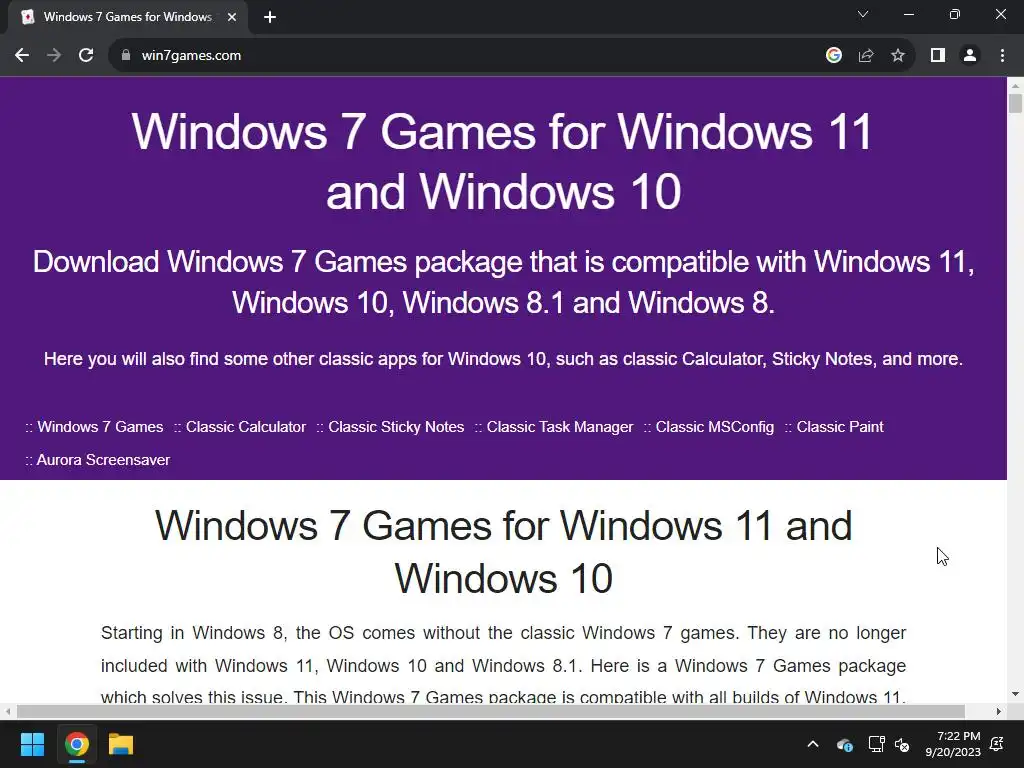The height and width of the screenshot is (768, 1024).
Task: Open the Classic Sticky Notes link
Action: click(396, 427)
